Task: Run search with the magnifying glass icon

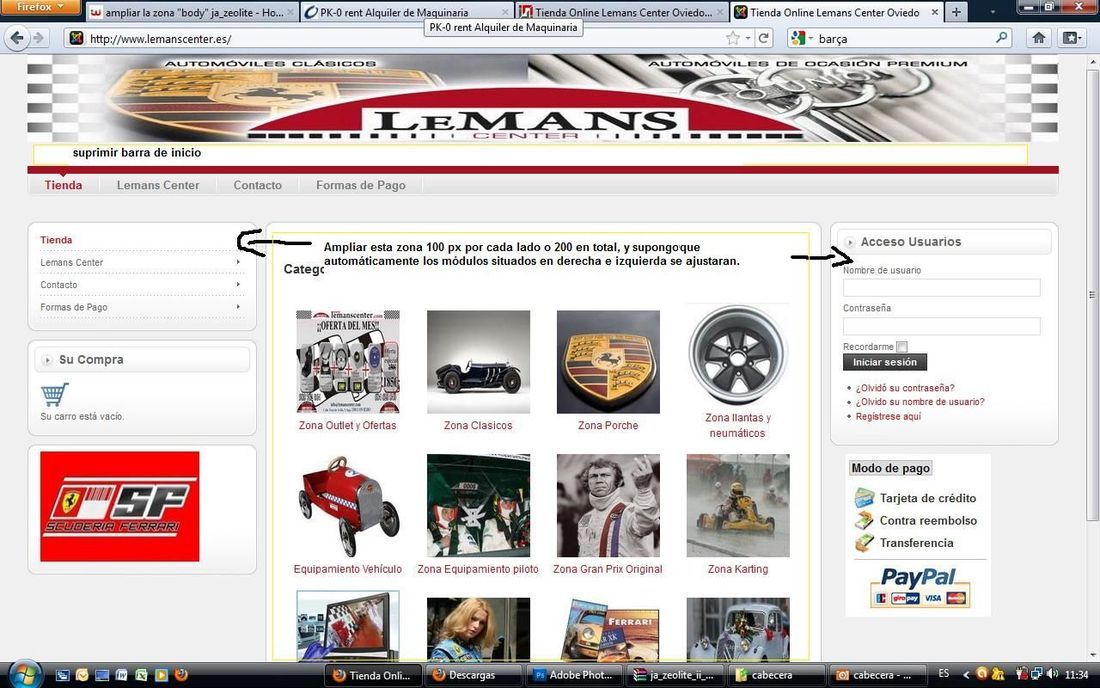Action: coord(1002,37)
